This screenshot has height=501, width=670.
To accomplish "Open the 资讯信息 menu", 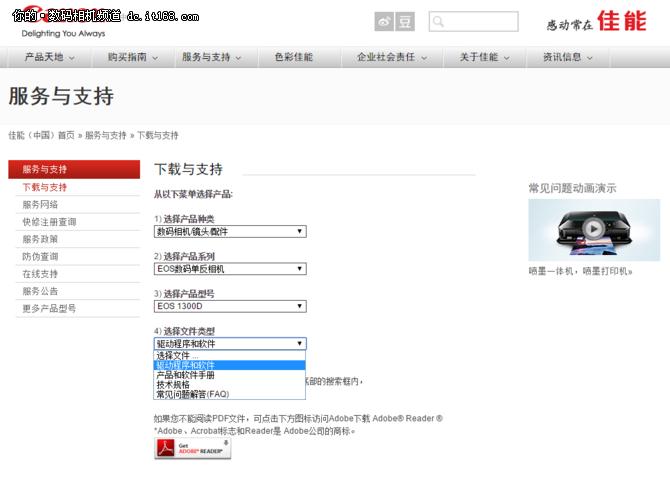I will tap(567, 57).
